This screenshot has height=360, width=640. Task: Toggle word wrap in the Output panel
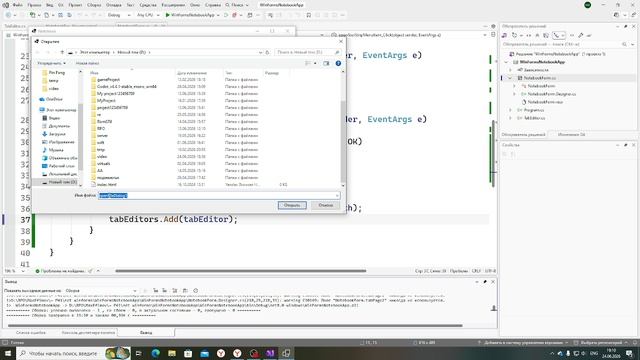coord(185,291)
